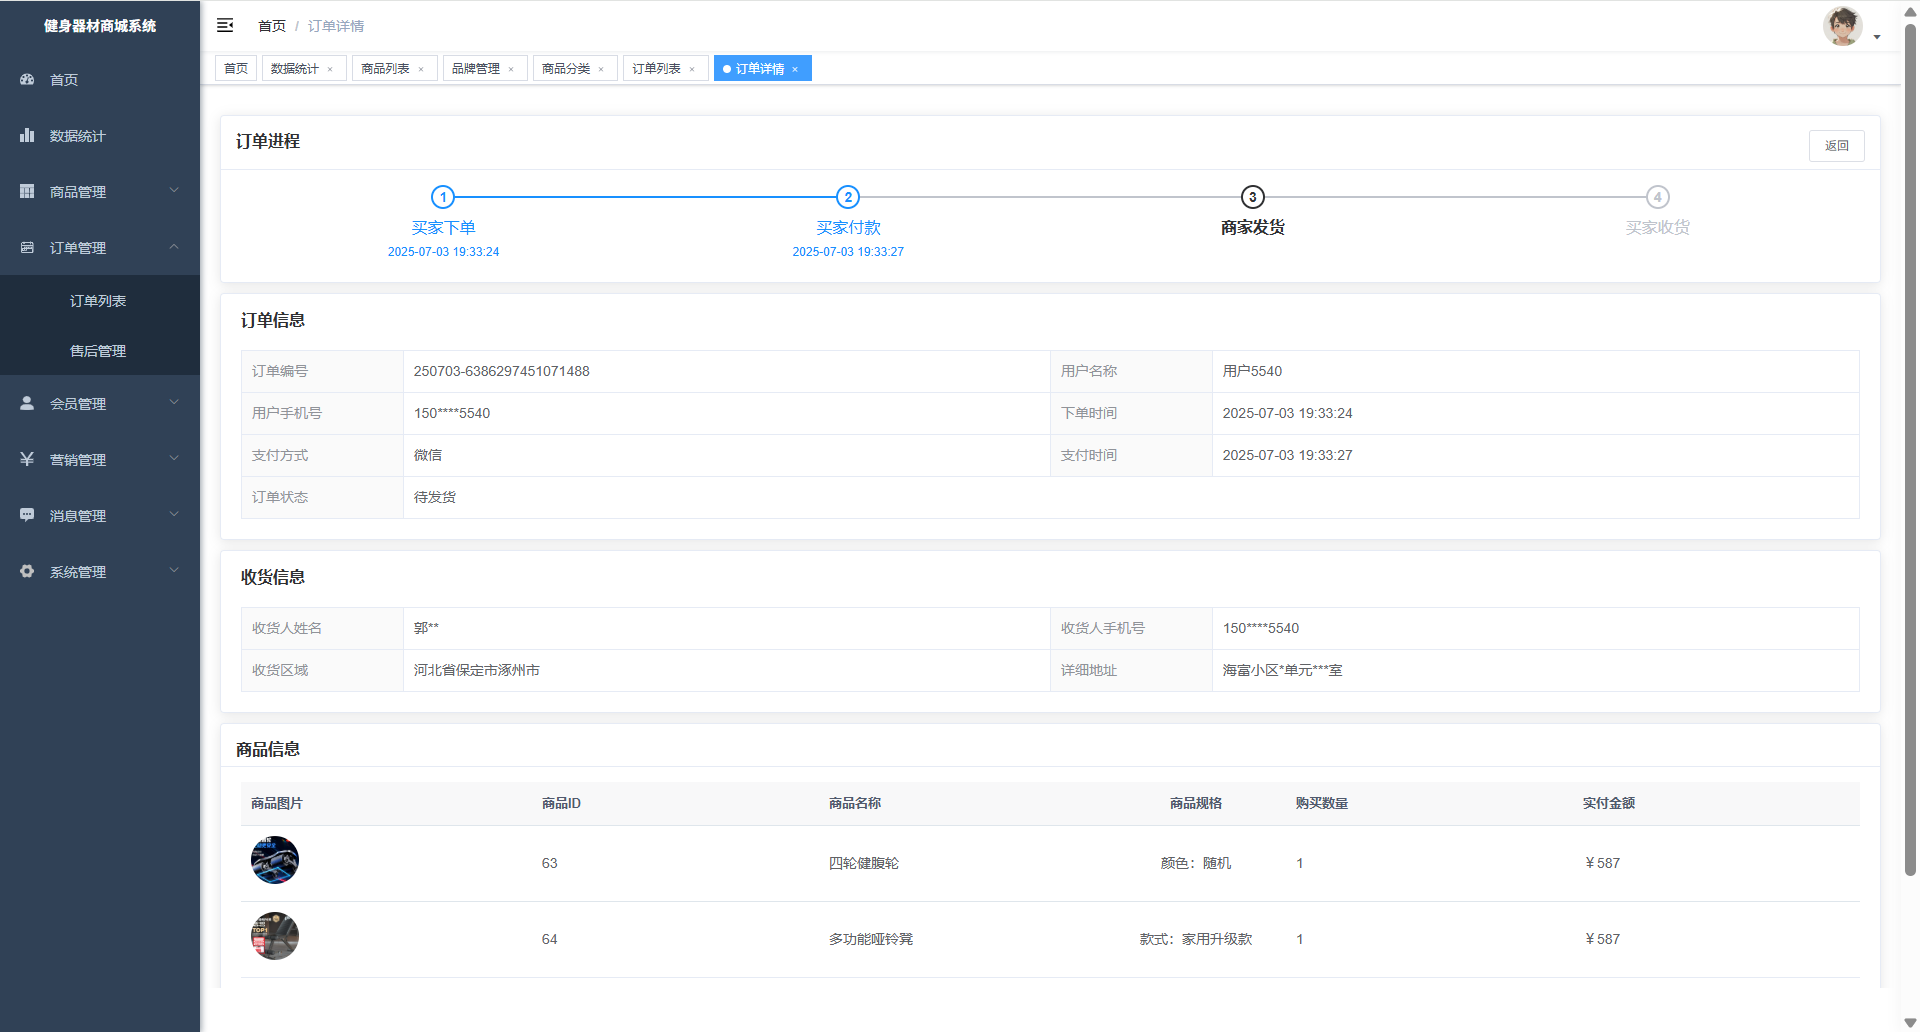Screen dimensions: 1920x1032
Task: Close the 数据统计 tab
Action: [x=330, y=70]
